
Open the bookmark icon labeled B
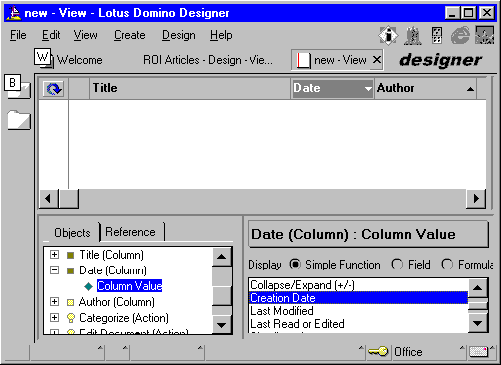click(x=17, y=86)
